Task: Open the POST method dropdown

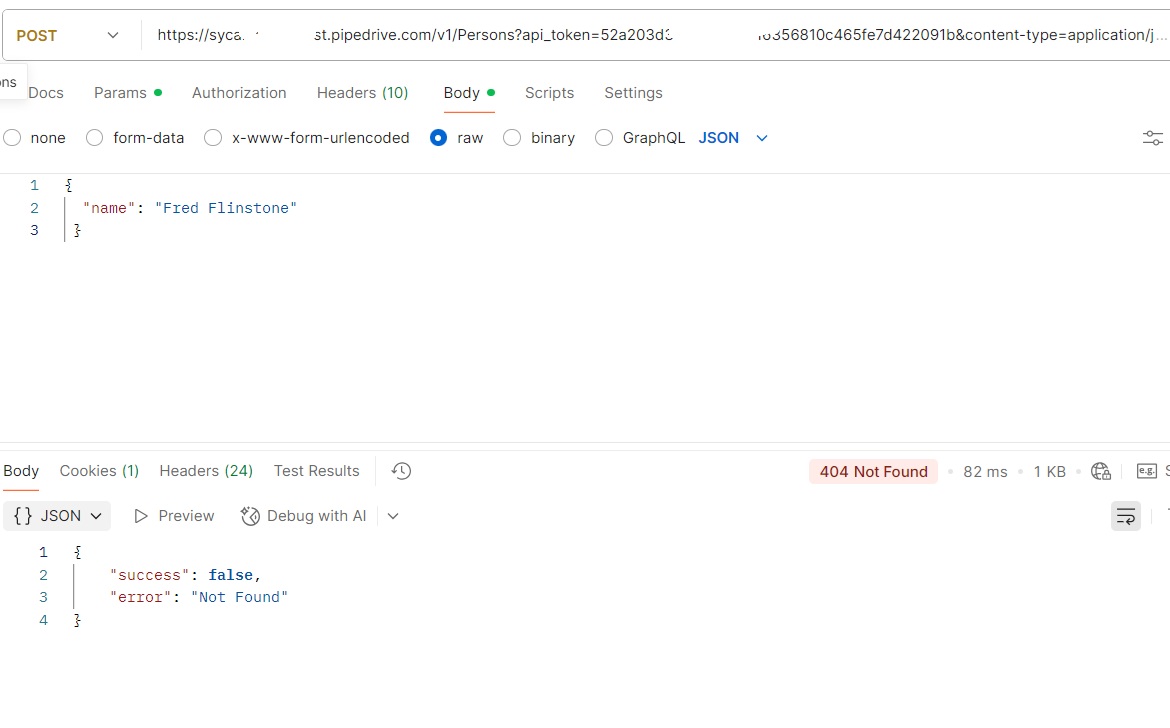Action: [x=68, y=35]
